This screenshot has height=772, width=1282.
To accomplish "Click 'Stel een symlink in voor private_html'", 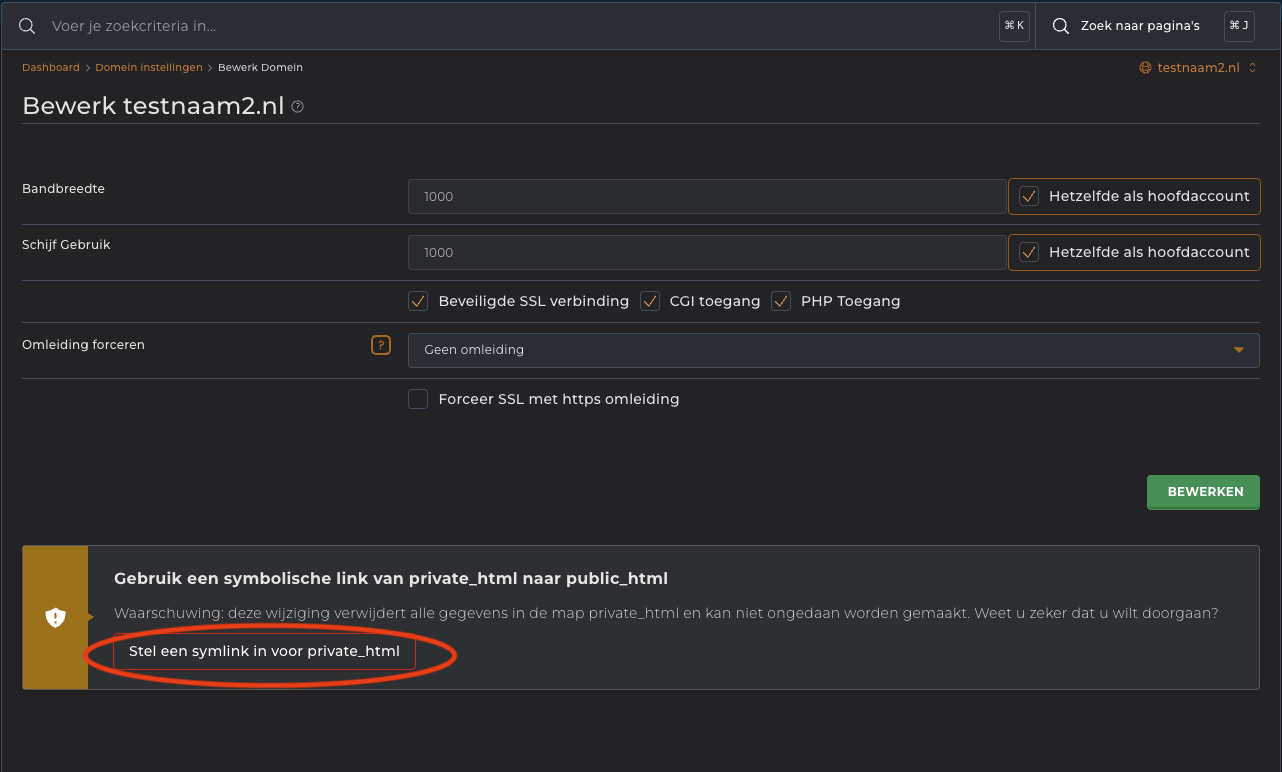I will 264,651.
